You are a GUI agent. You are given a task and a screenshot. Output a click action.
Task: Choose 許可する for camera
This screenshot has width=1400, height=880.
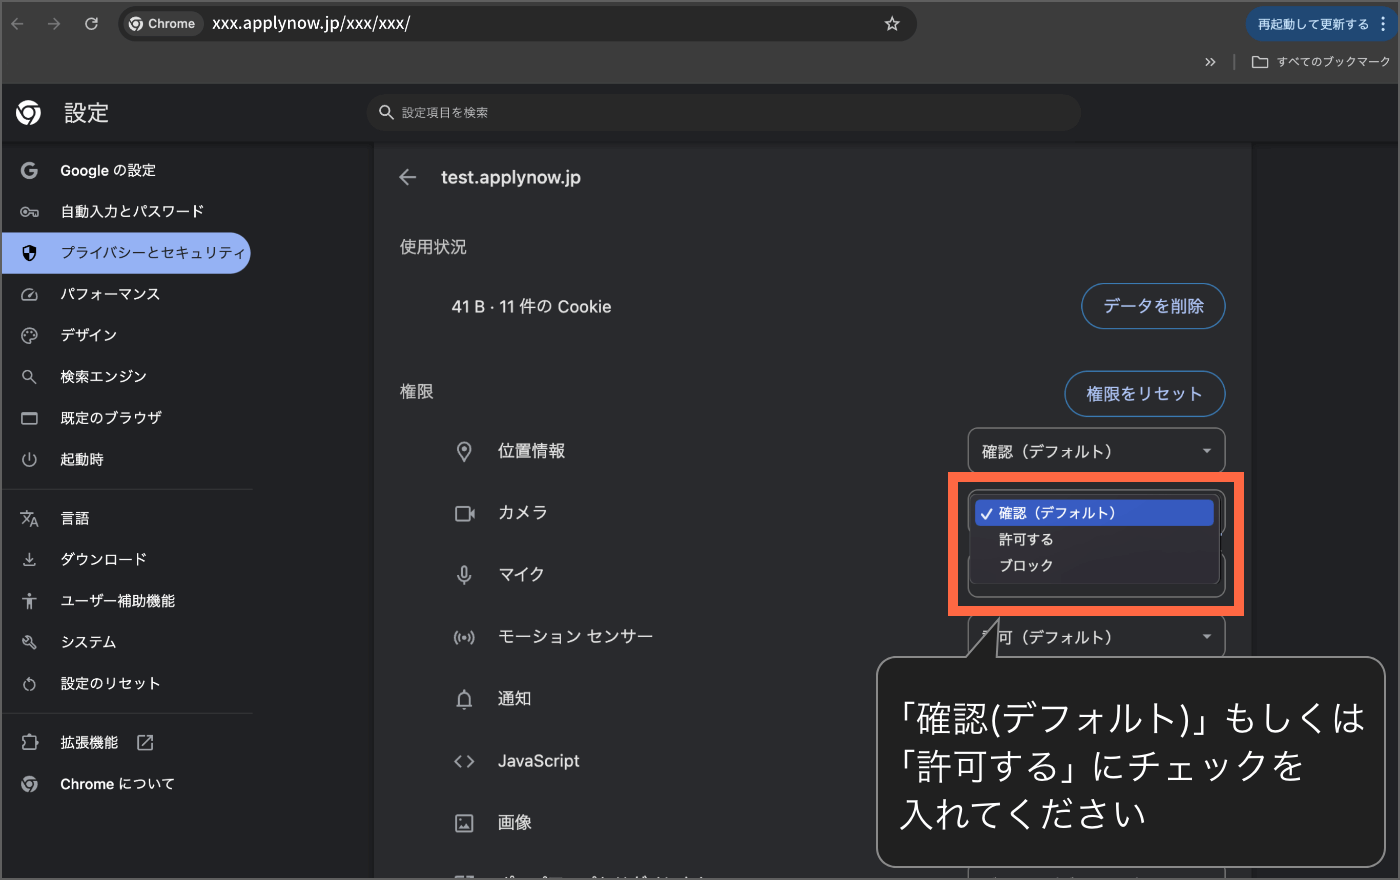(x=1095, y=539)
